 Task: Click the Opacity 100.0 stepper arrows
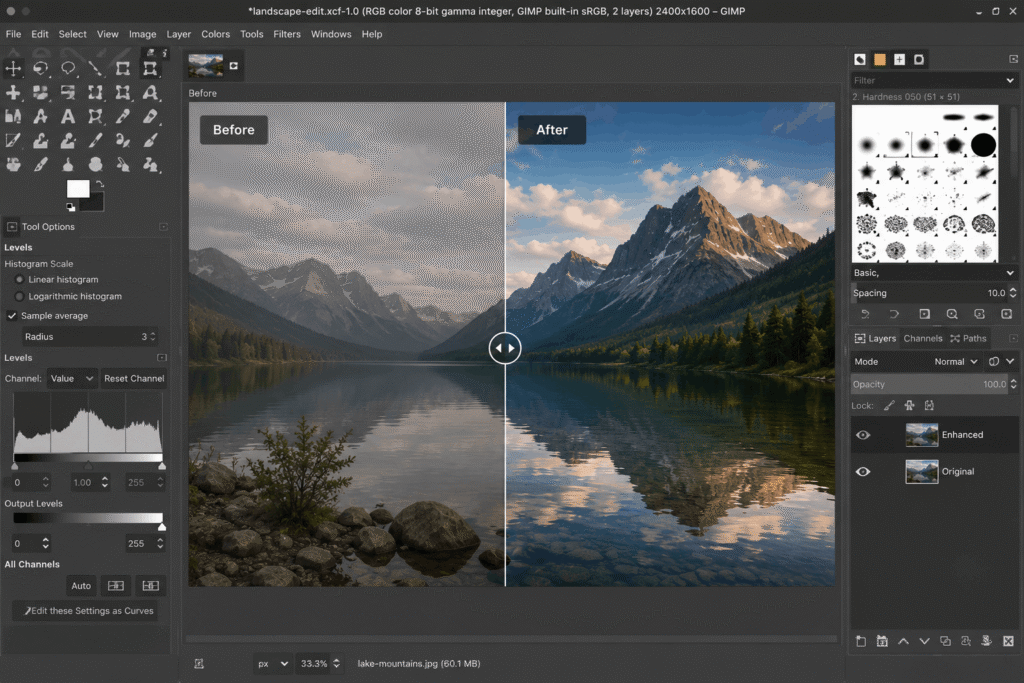1013,384
